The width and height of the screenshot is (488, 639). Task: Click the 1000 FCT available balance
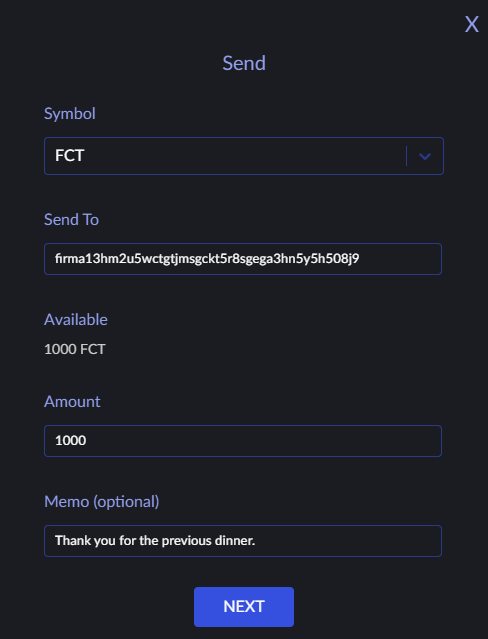(75, 349)
